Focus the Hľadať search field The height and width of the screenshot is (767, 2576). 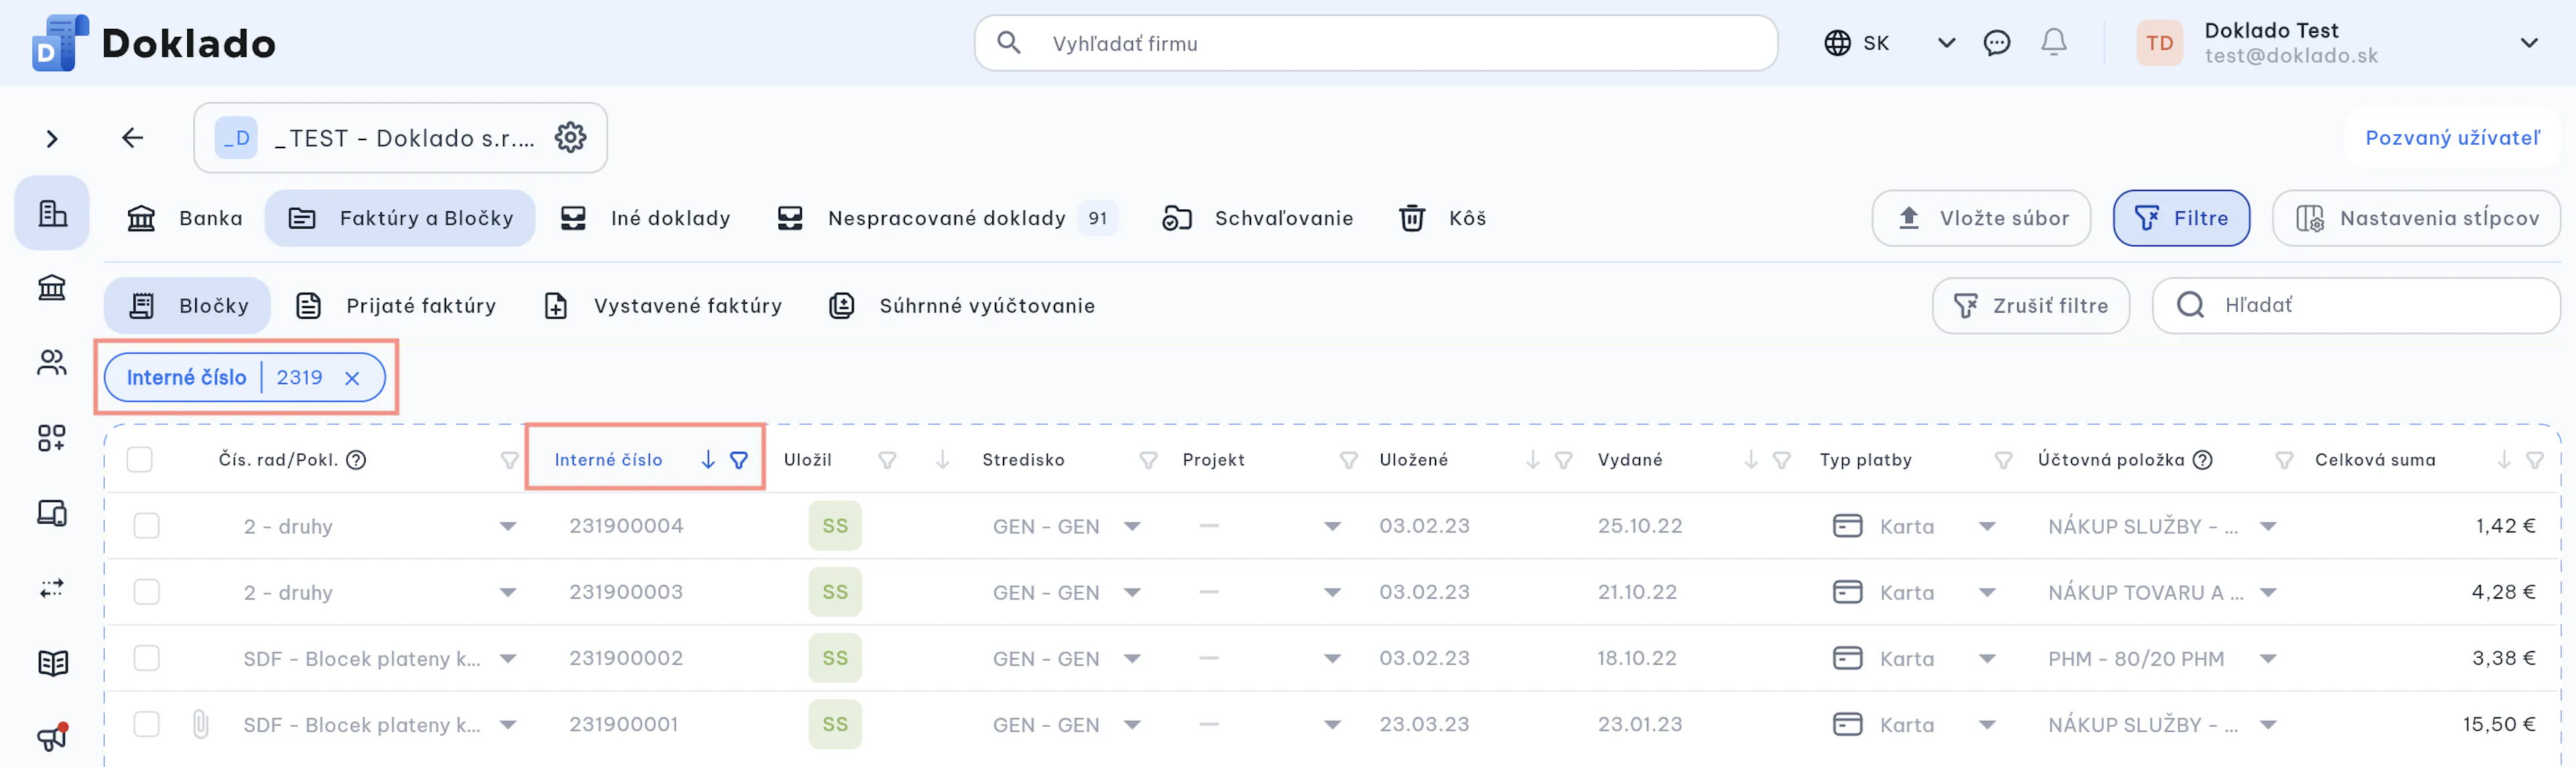click(2356, 306)
